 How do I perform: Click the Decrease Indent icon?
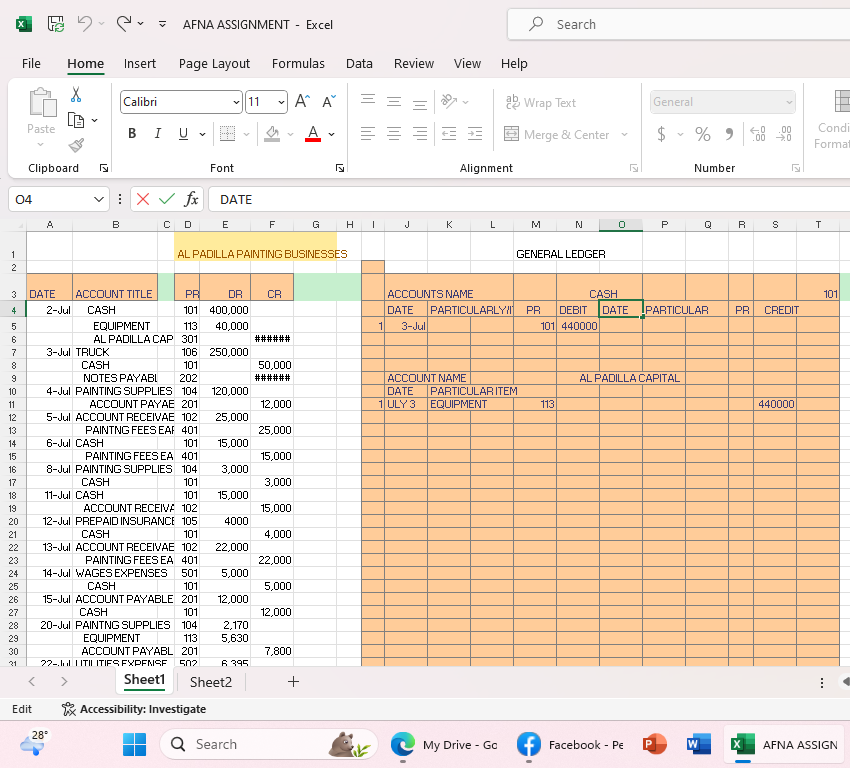pyautogui.click(x=449, y=133)
